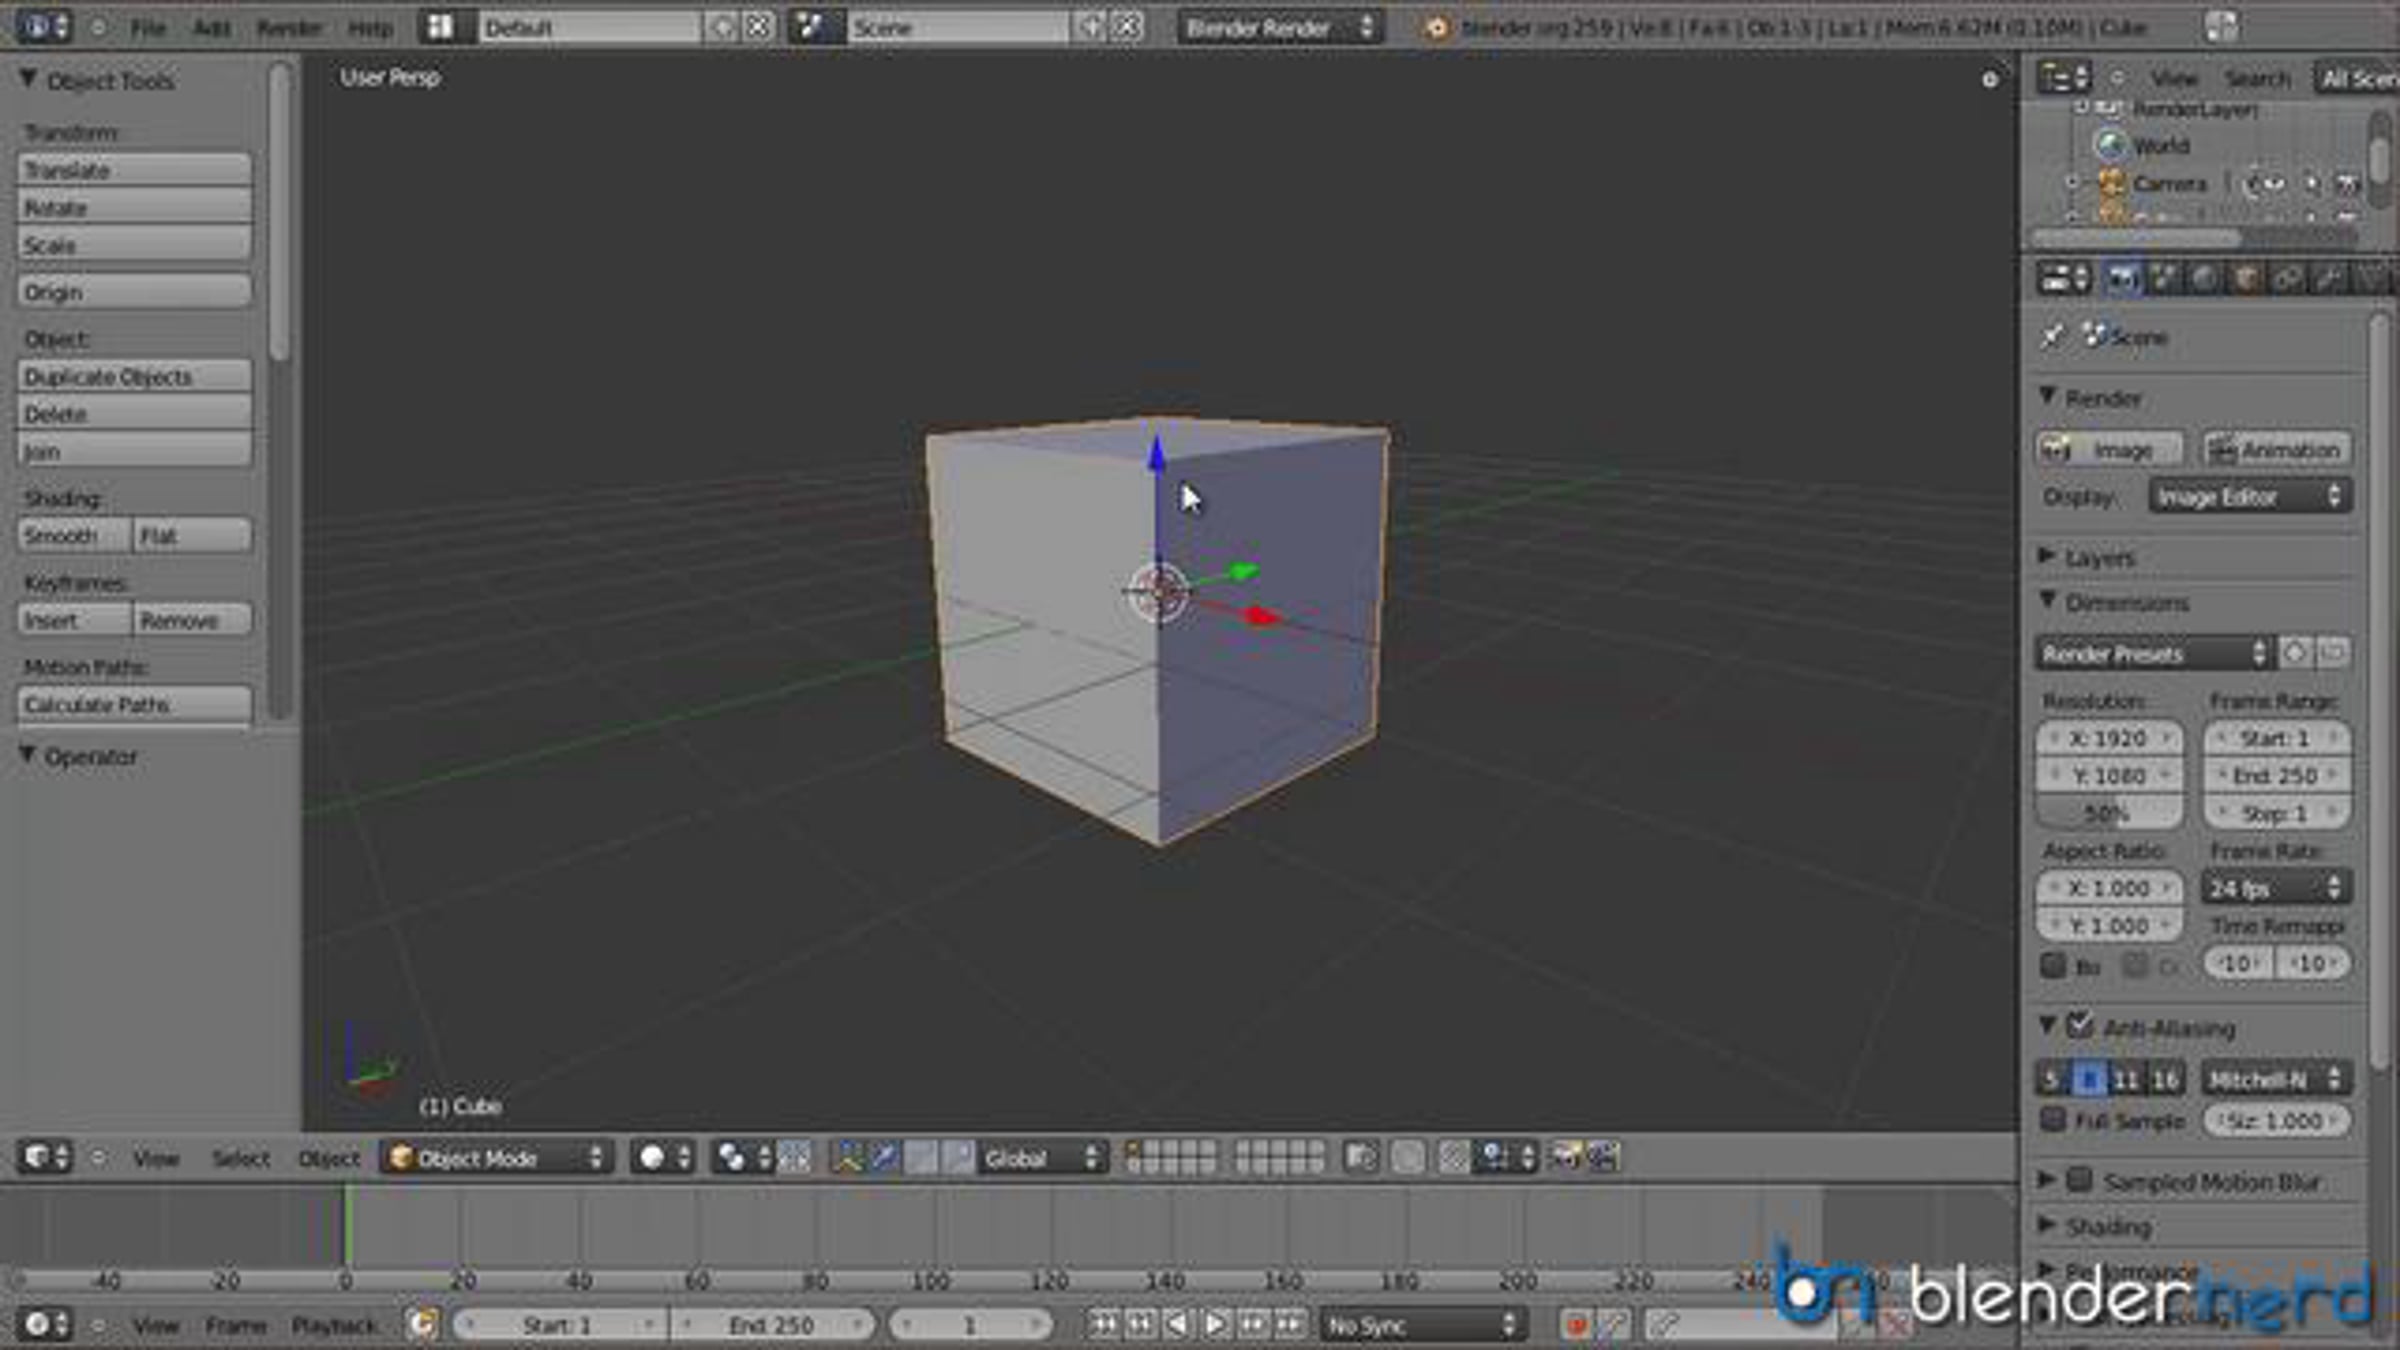Image resolution: width=2400 pixels, height=1350 pixels.
Task: Open the Blender Render engine dropdown
Action: point(1279,28)
